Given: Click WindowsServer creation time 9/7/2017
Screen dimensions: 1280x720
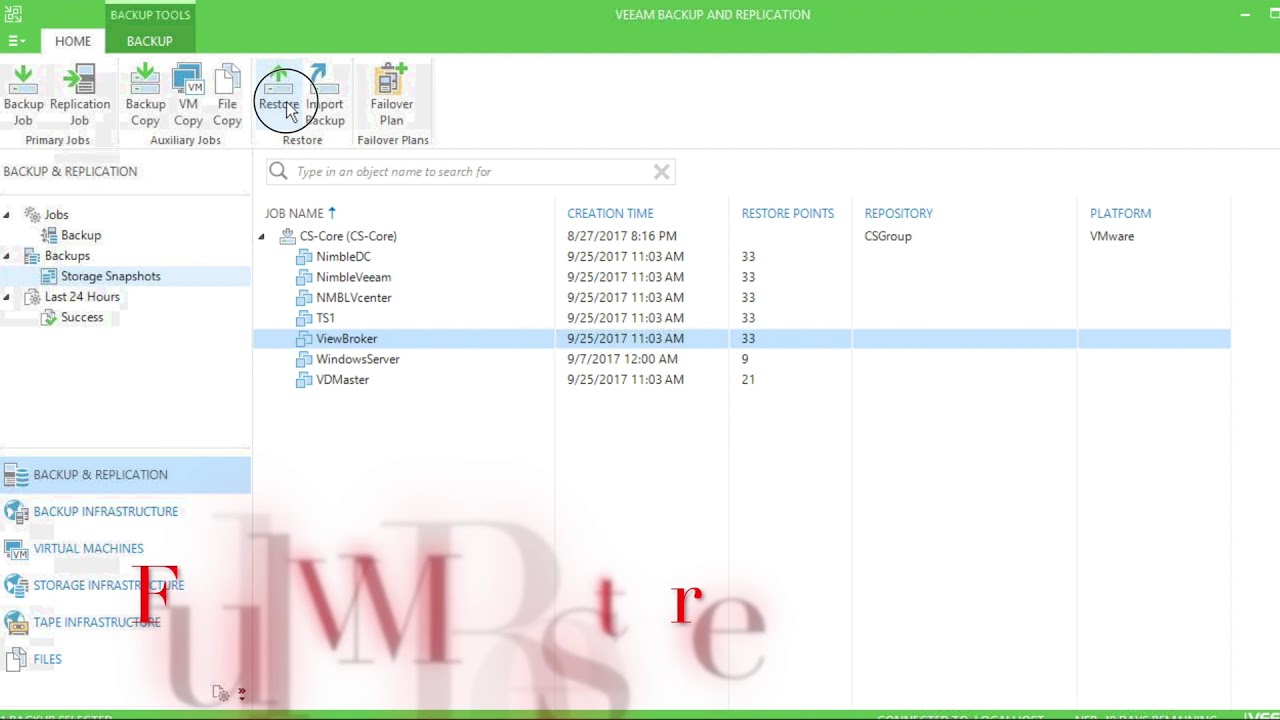Looking at the screenshot, I should pyautogui.click(x=622, y=359).
